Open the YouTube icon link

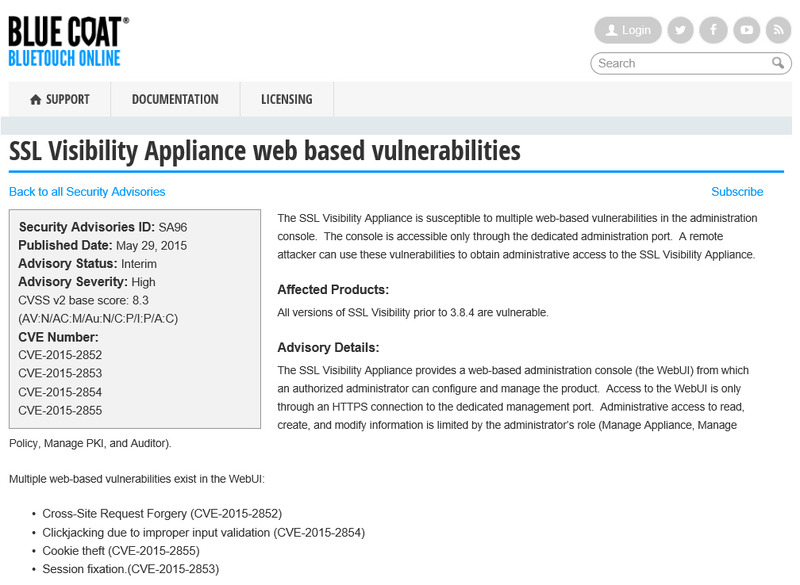746,30
